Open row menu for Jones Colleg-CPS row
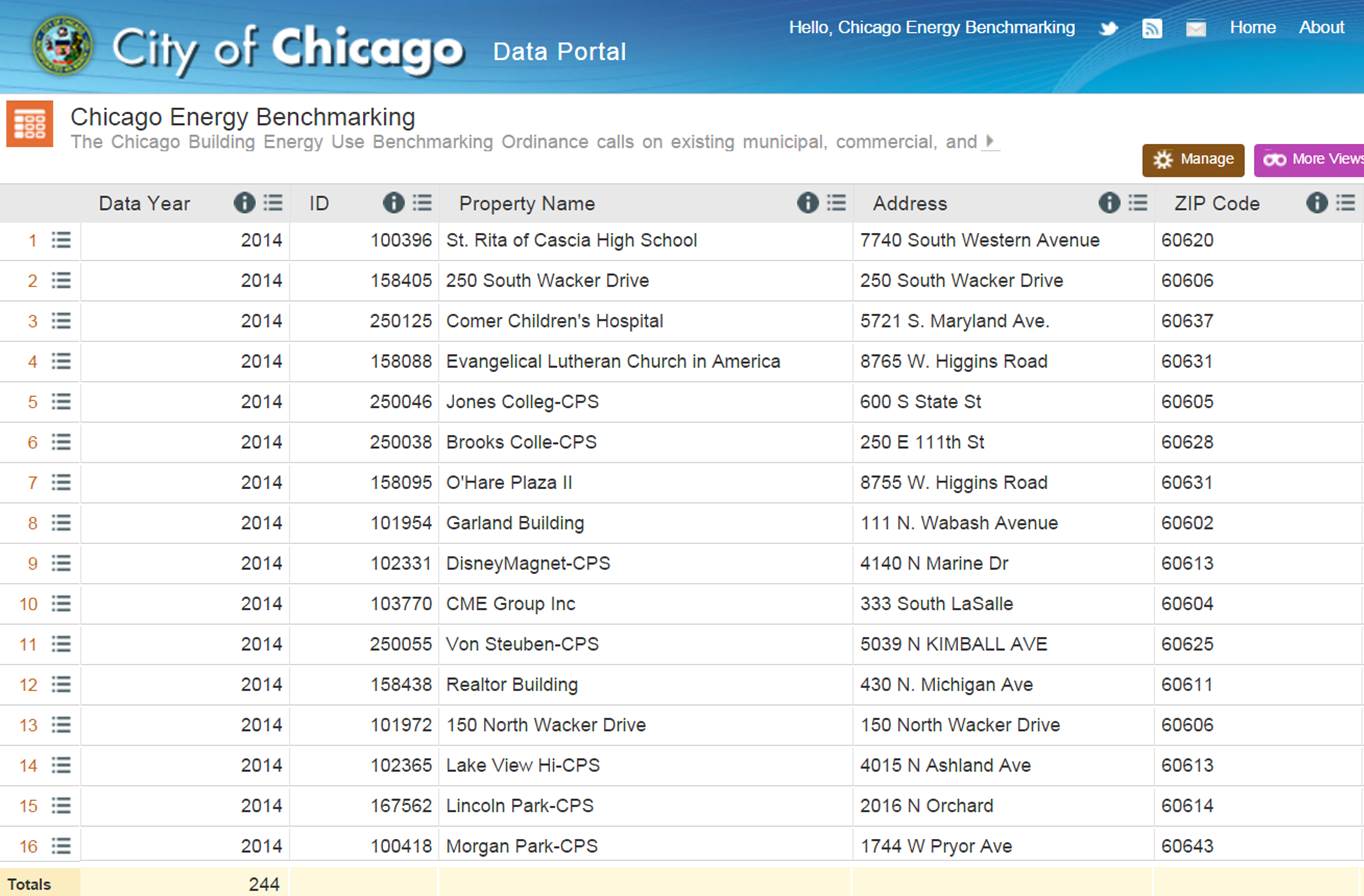Image resolution: width=1364 pixels, height=896 pixels. tap(61, 401)
